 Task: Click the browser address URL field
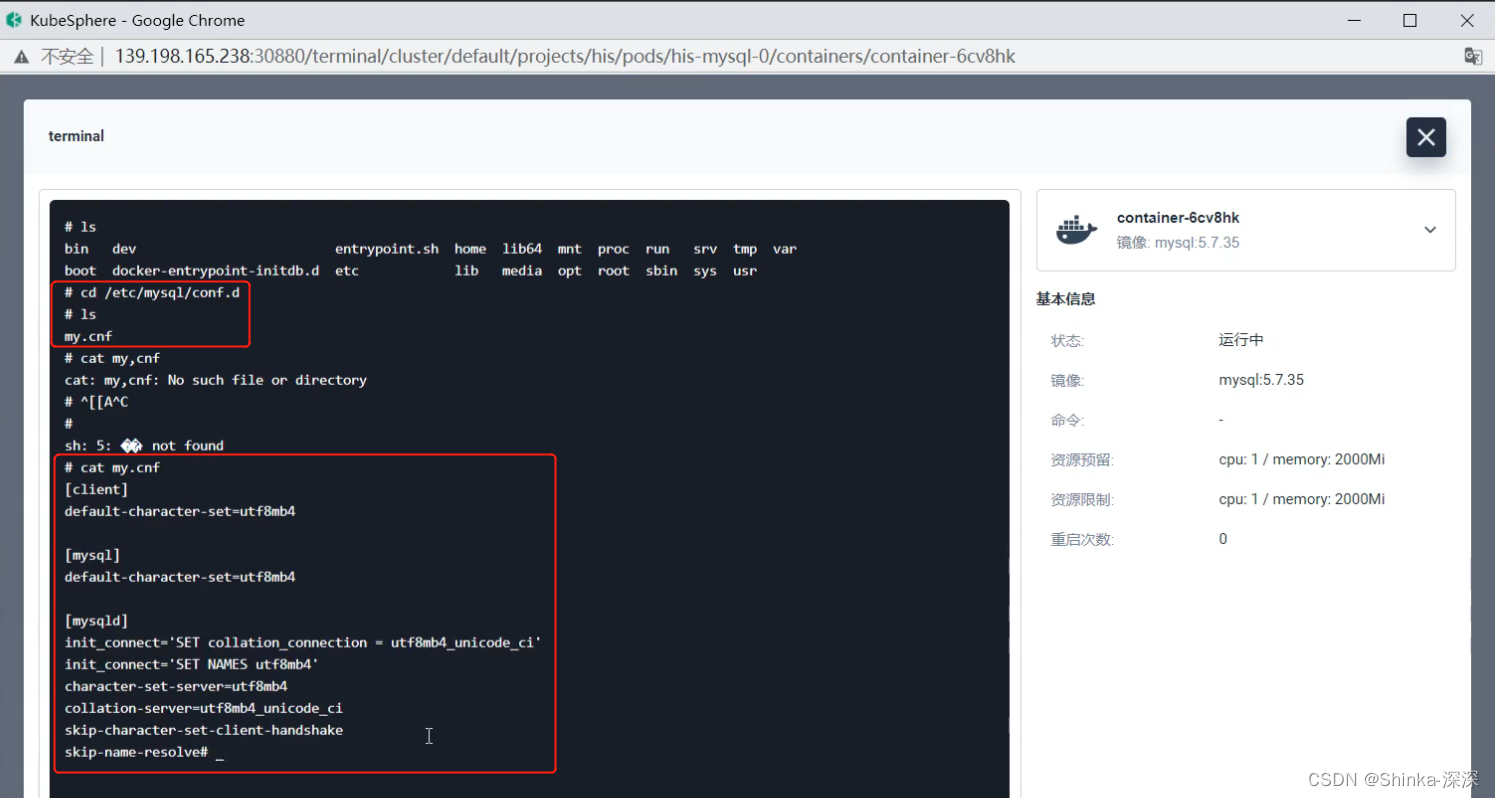(565, 56)
